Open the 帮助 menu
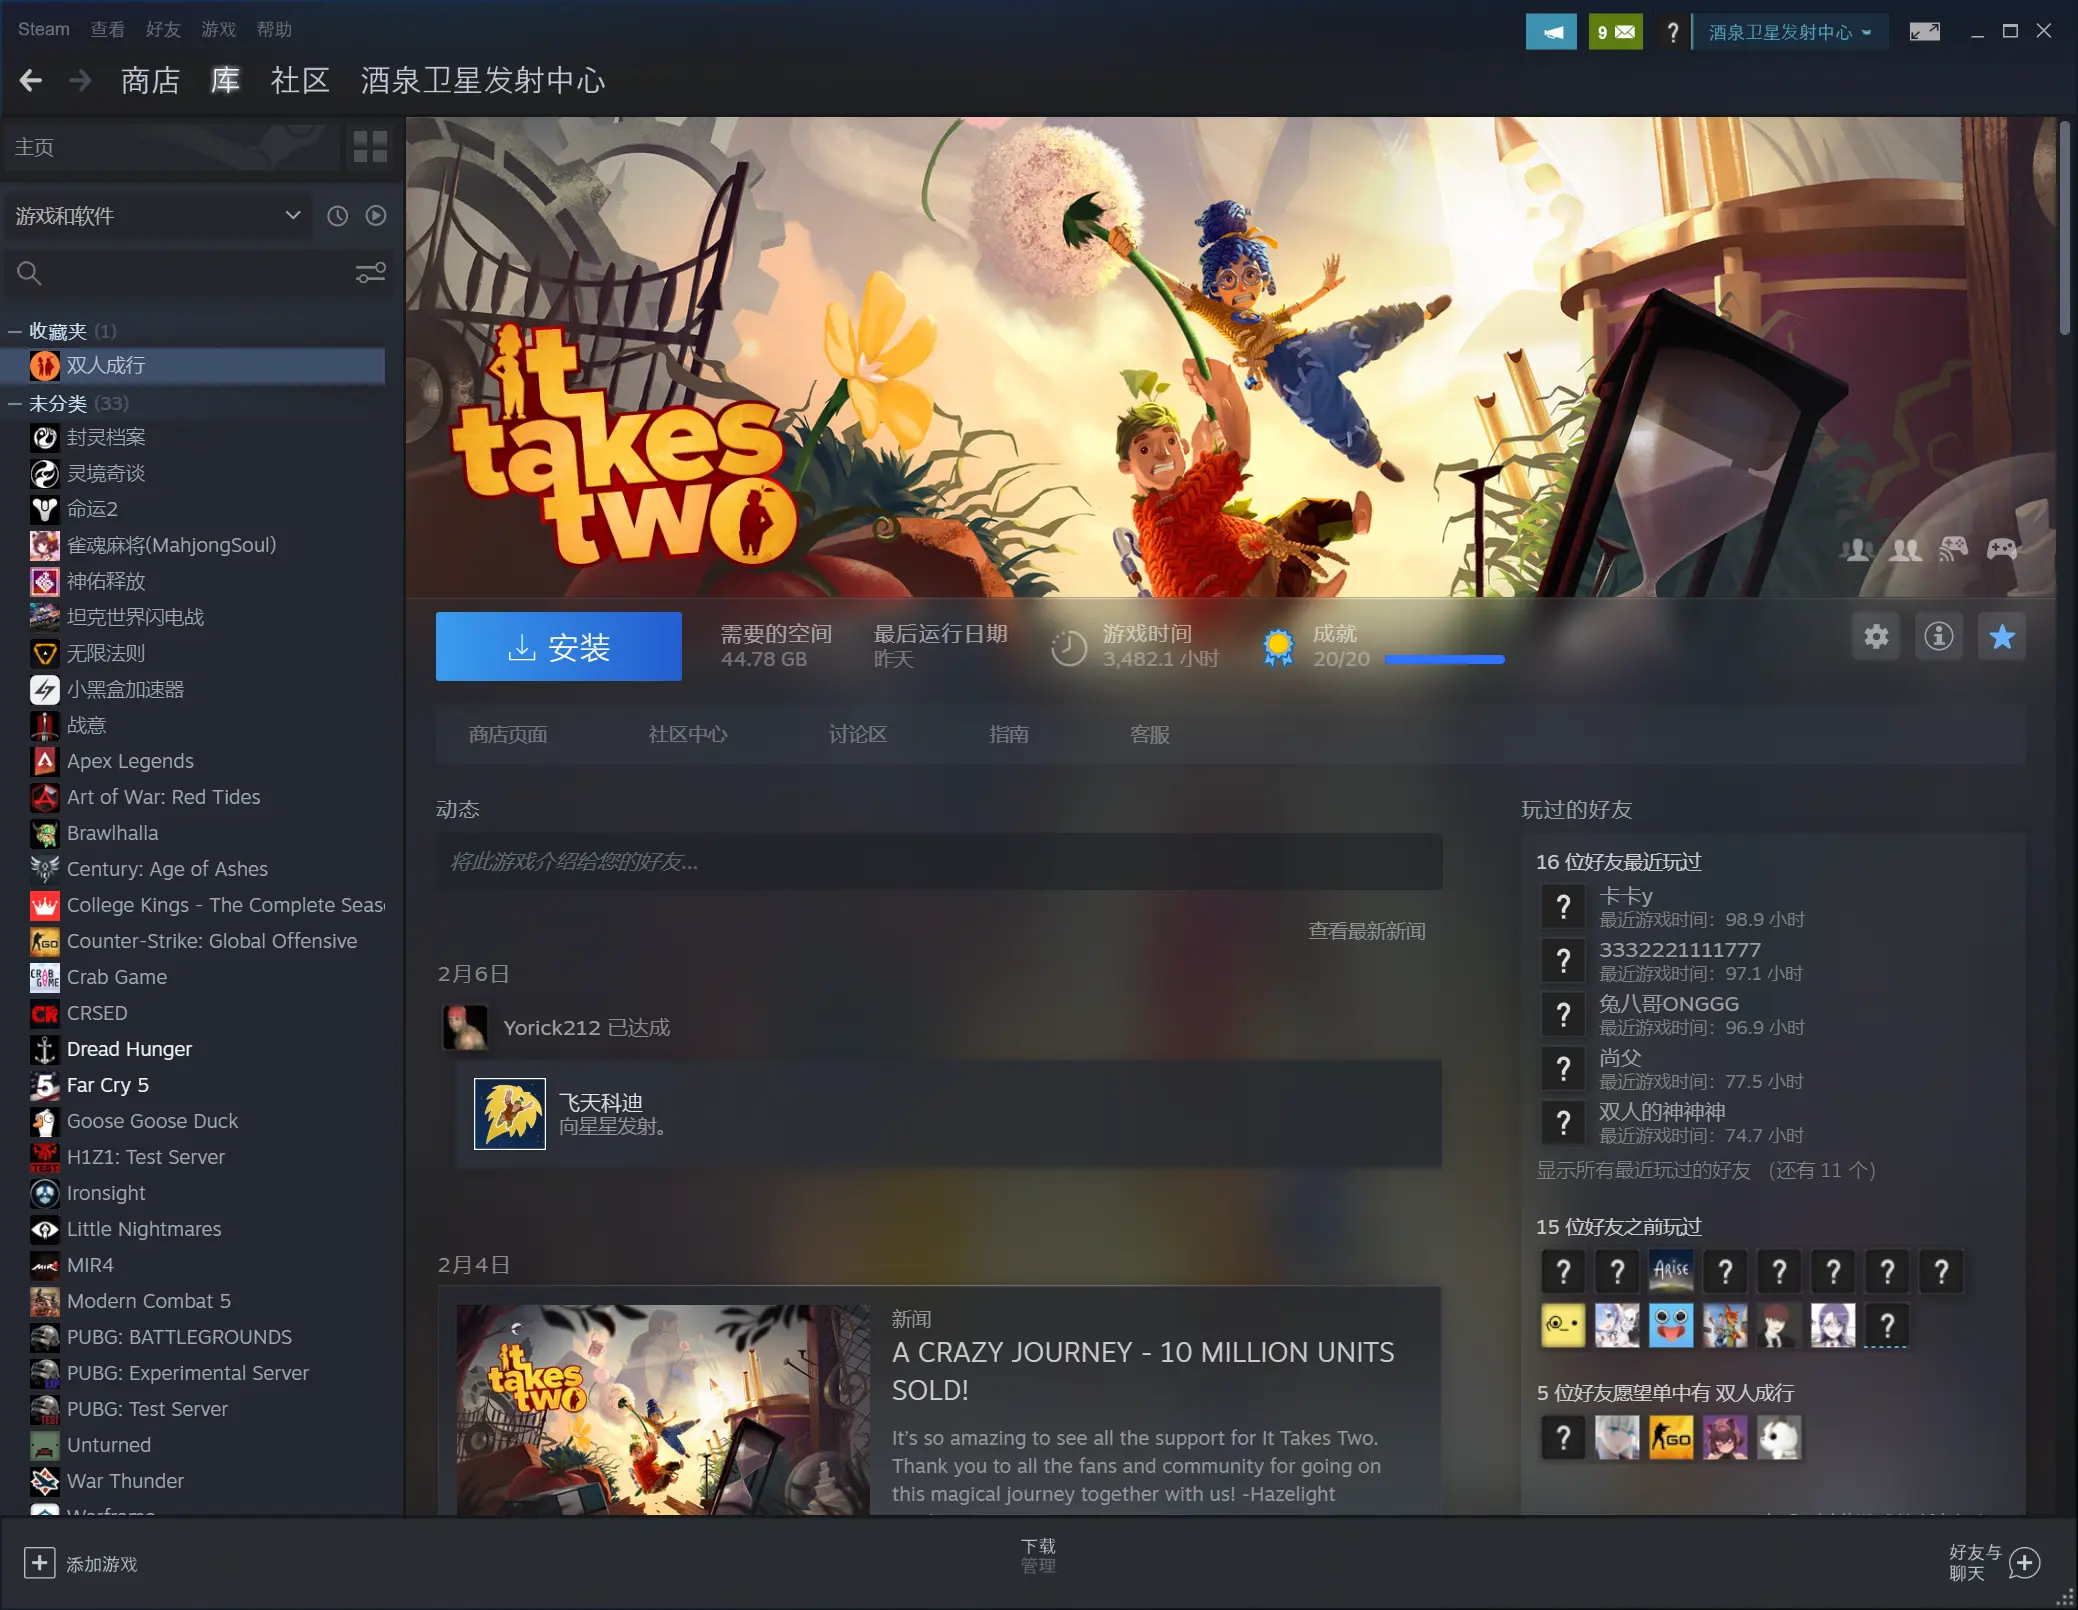2078x1610 pixels. (274, 29)
